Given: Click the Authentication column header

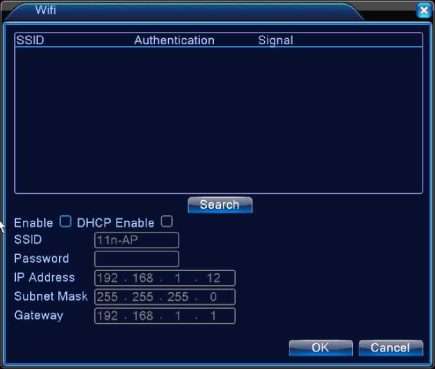Looking at the screenshot, I should pyautogui.click(x=174, y=40).
